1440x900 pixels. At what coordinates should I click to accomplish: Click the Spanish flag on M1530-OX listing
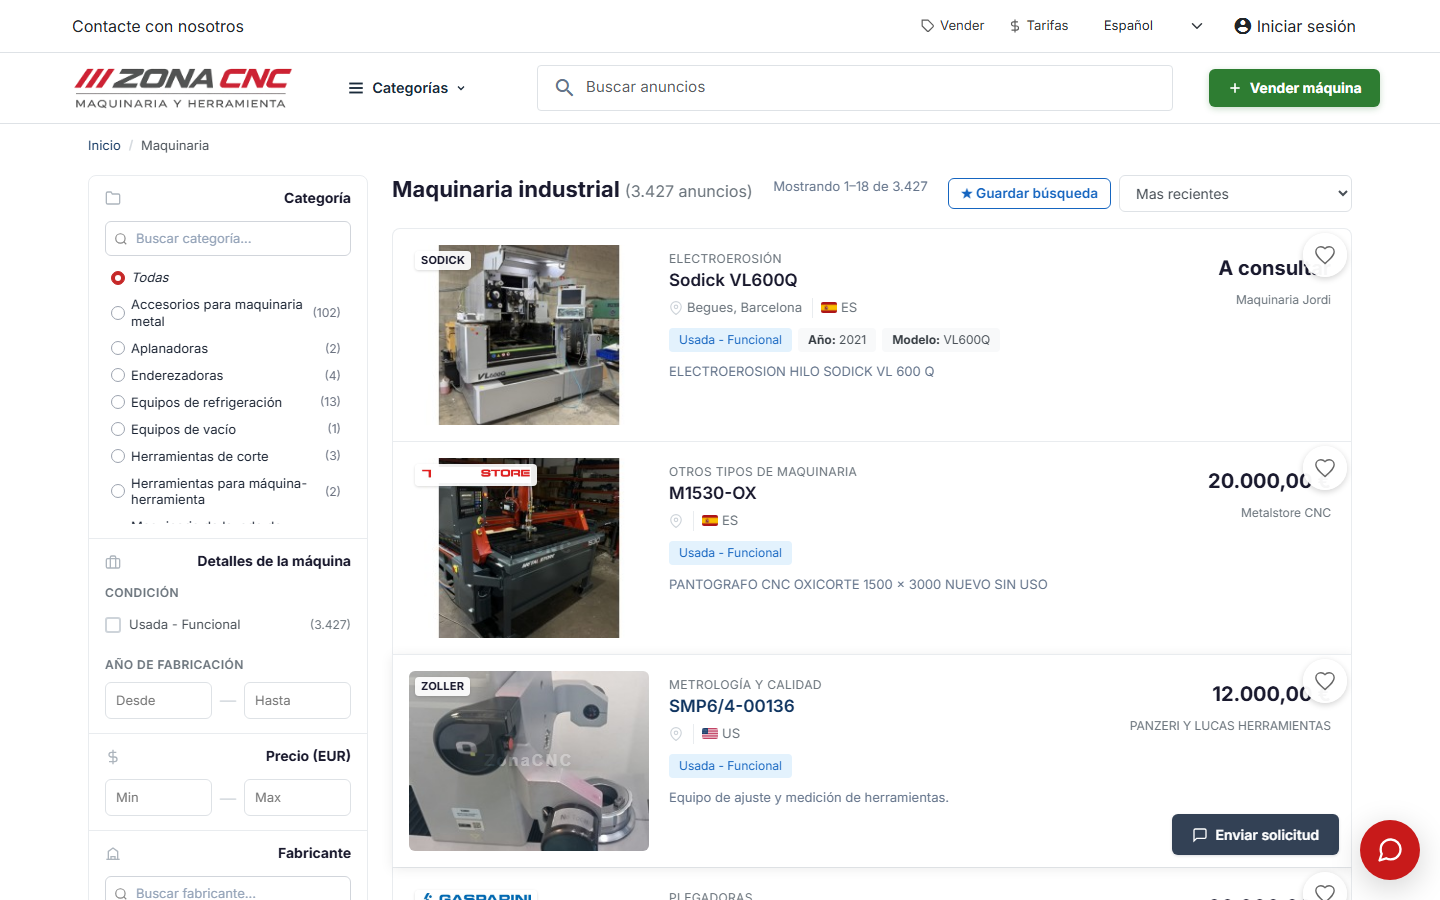tap(710, 521)
